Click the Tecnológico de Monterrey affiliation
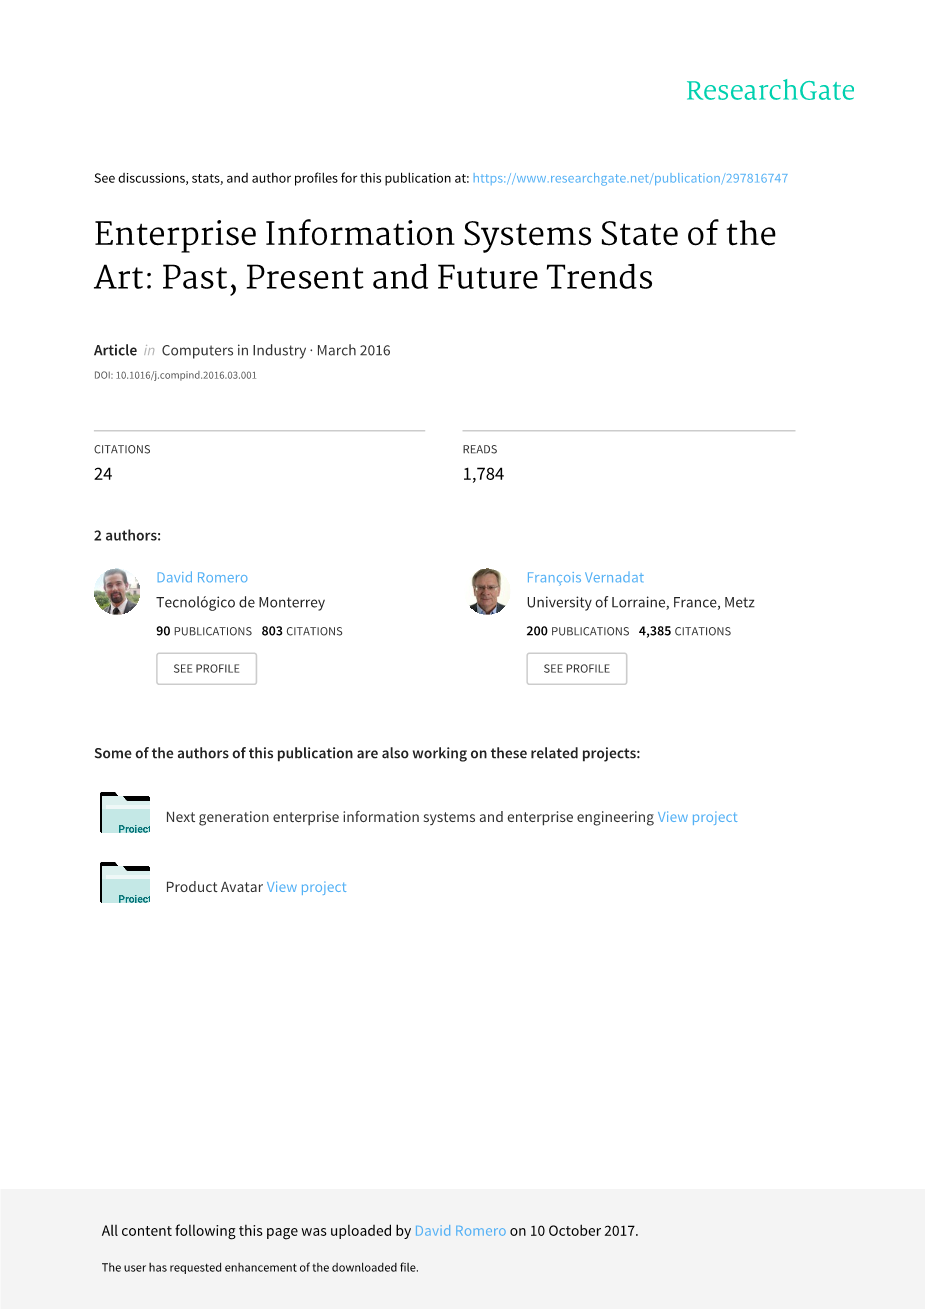Screen dimensions: 925x1309 pos(240,602)
